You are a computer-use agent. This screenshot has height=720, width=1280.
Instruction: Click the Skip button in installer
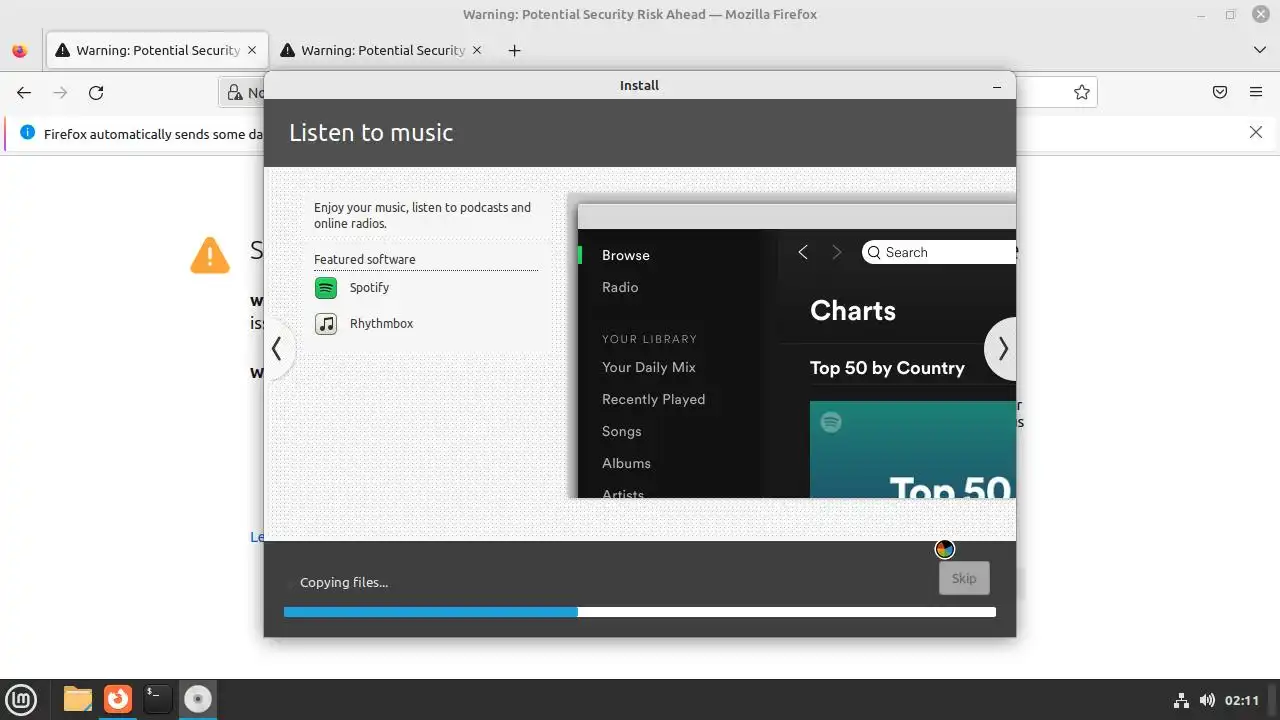coord(964,578)
